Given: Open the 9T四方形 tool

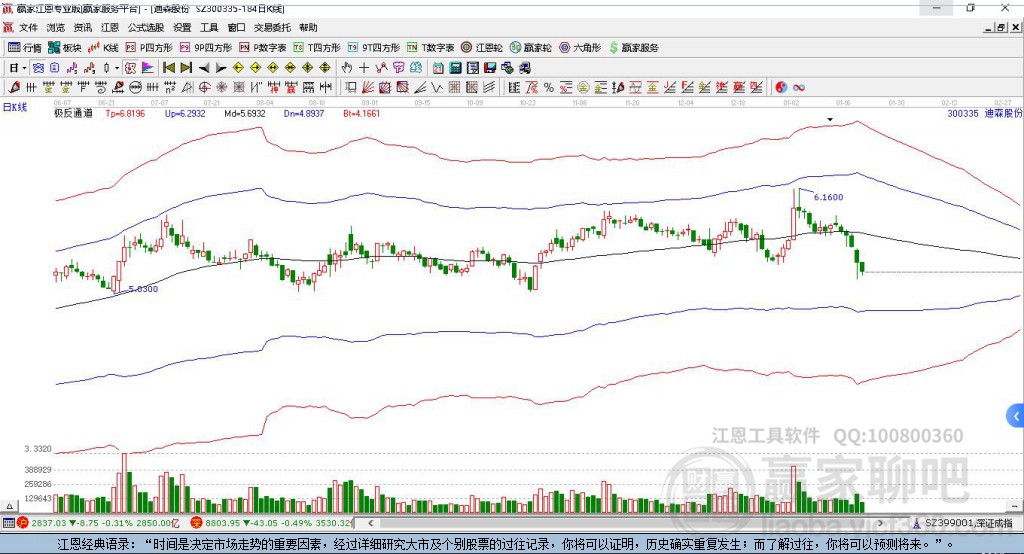Looking at the screenshot, I should coord(374,48).
